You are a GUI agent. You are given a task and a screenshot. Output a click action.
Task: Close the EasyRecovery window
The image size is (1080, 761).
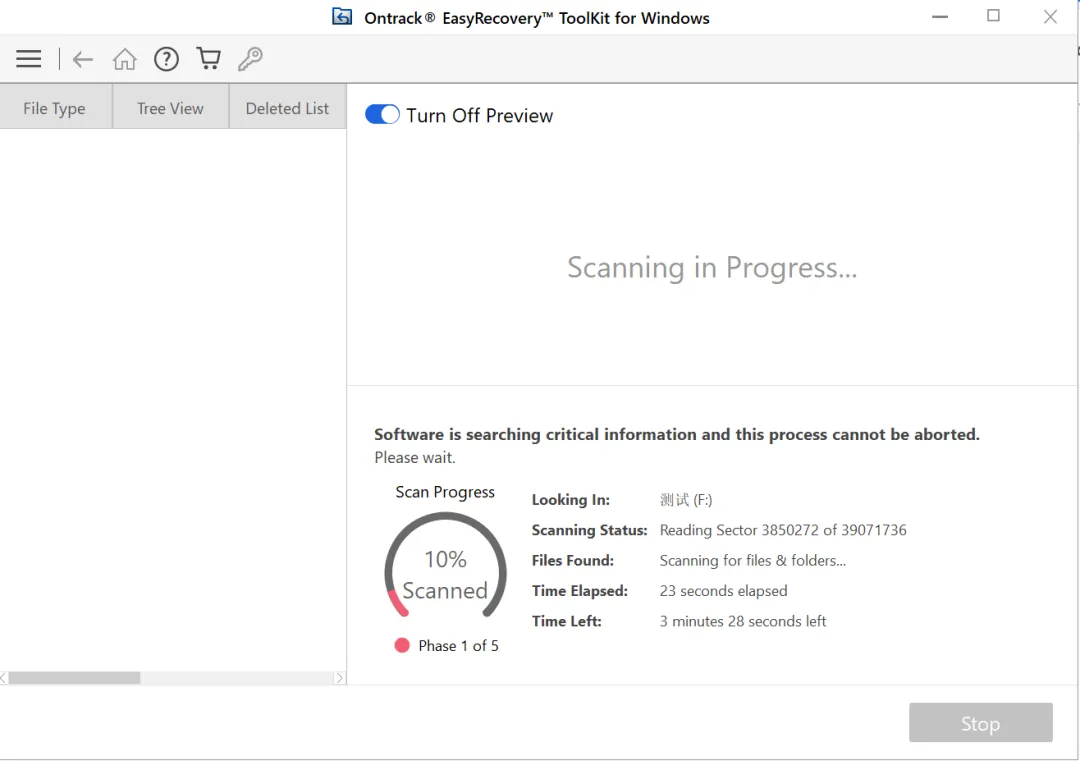tap(1050, 17)
